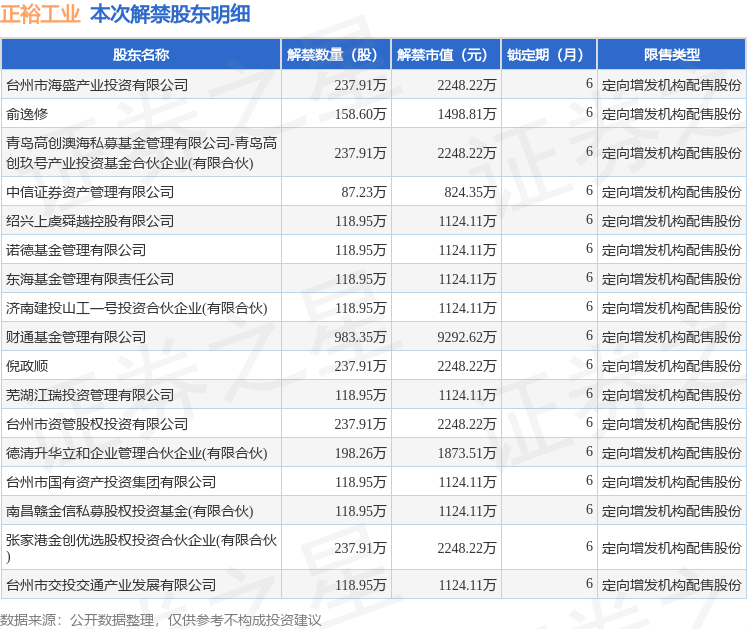Click the 解禁市值（元） column header
The height and width of the screenshot is (629, 747).
coord(446,55)
